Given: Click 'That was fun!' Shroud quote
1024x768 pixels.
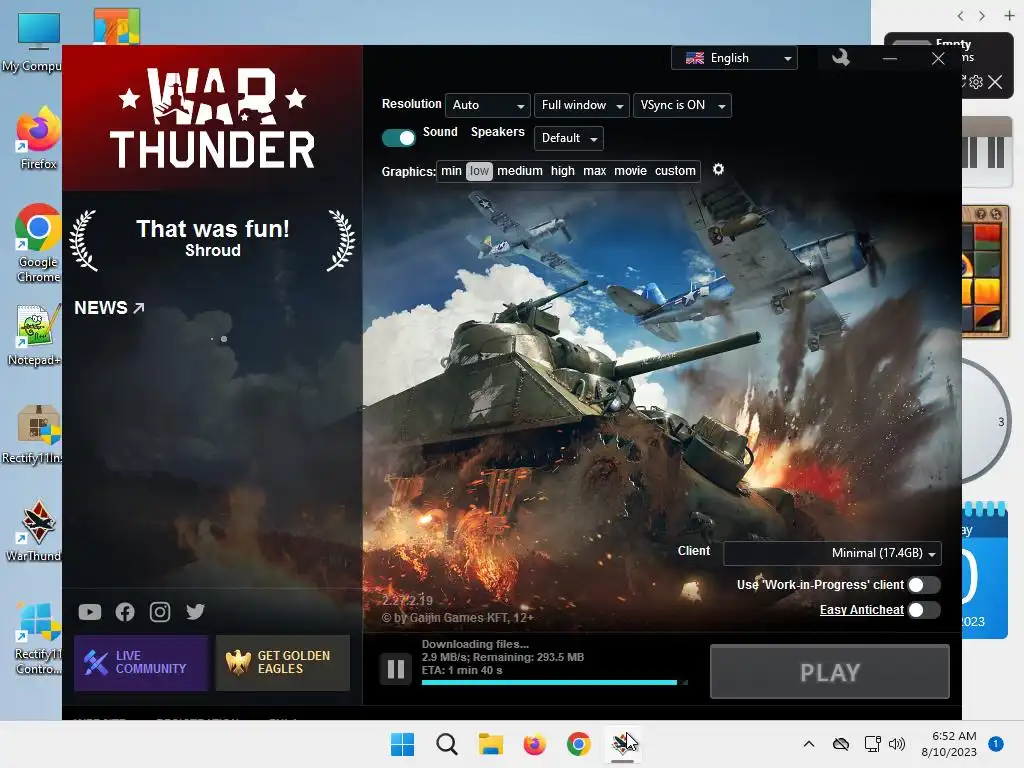Looking at the screenshot, I should click(x=212, y=238).
